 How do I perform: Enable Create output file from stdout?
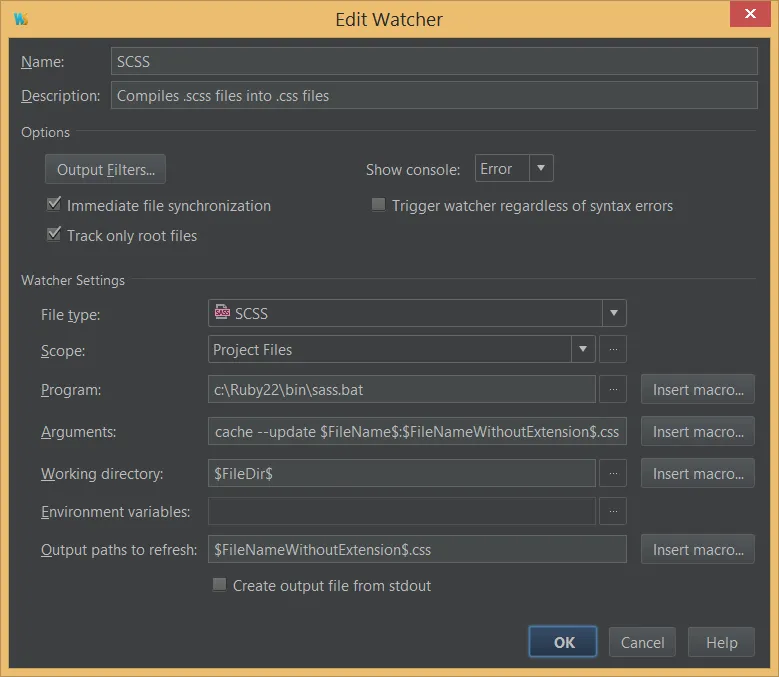[x=219, y=584]
